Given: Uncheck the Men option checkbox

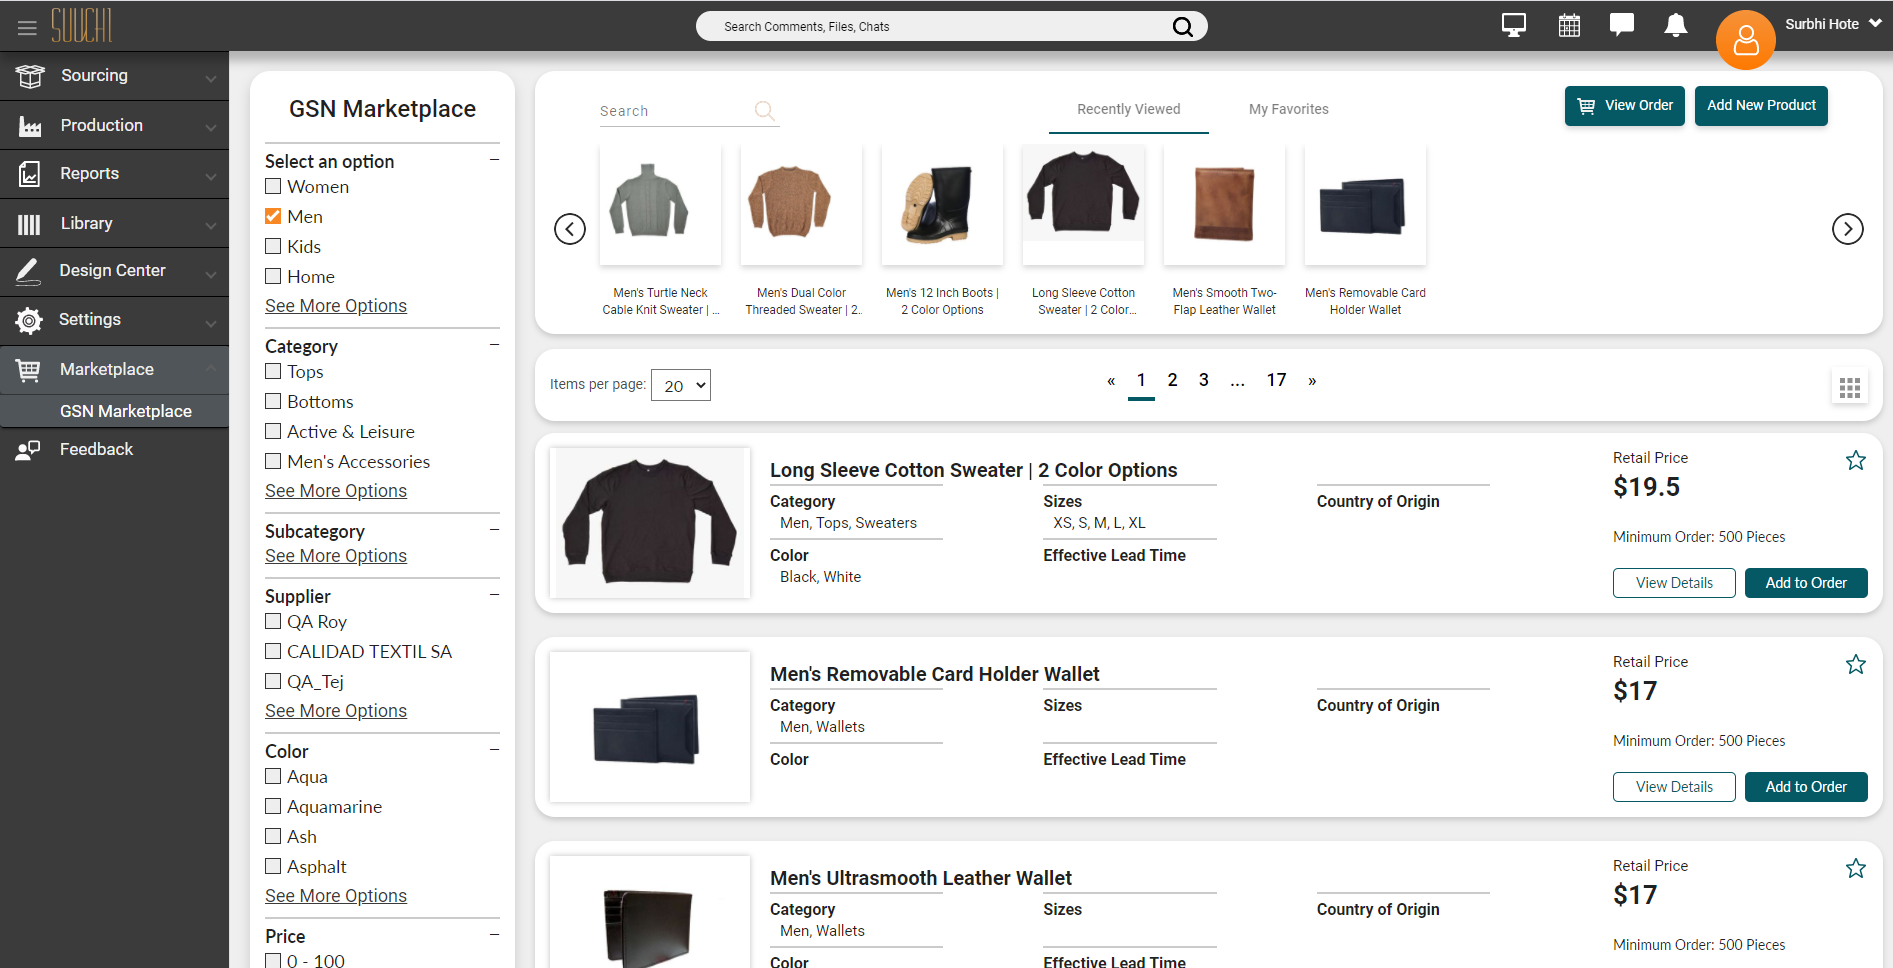Looking at the screenshot, I should (273, 216).
